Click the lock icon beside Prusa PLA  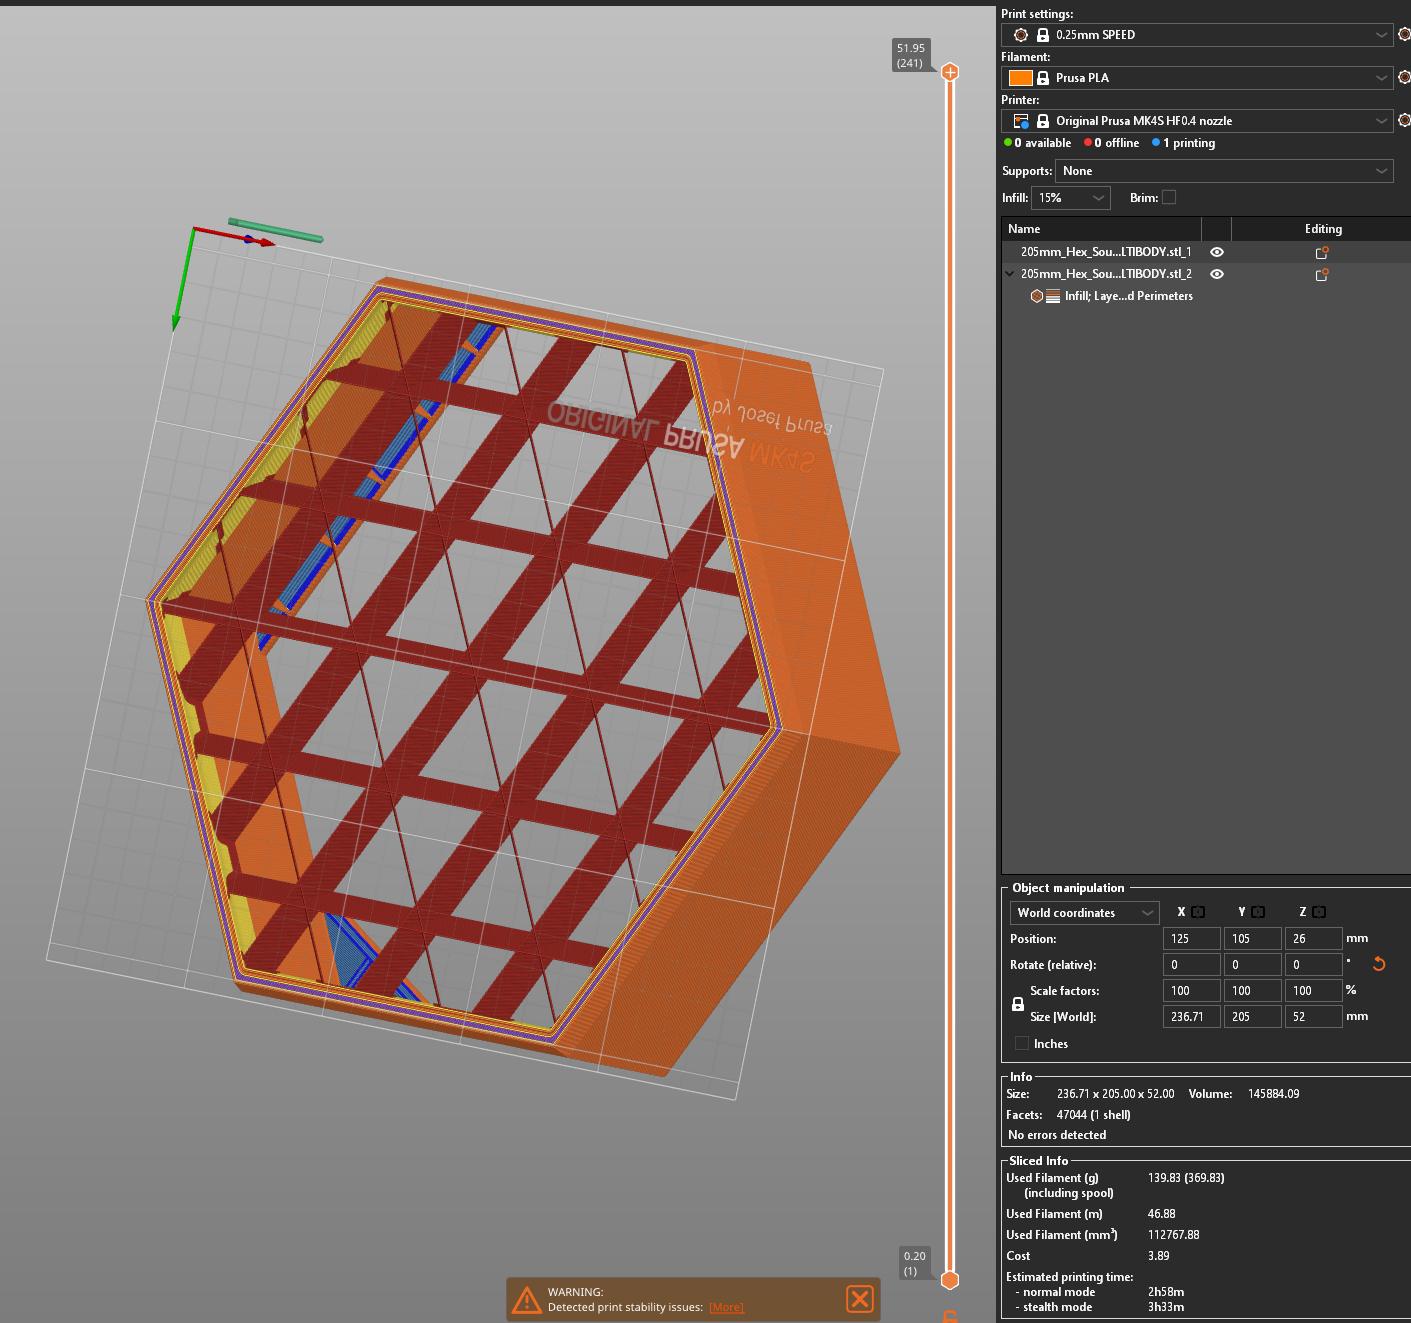point(1043,77)
